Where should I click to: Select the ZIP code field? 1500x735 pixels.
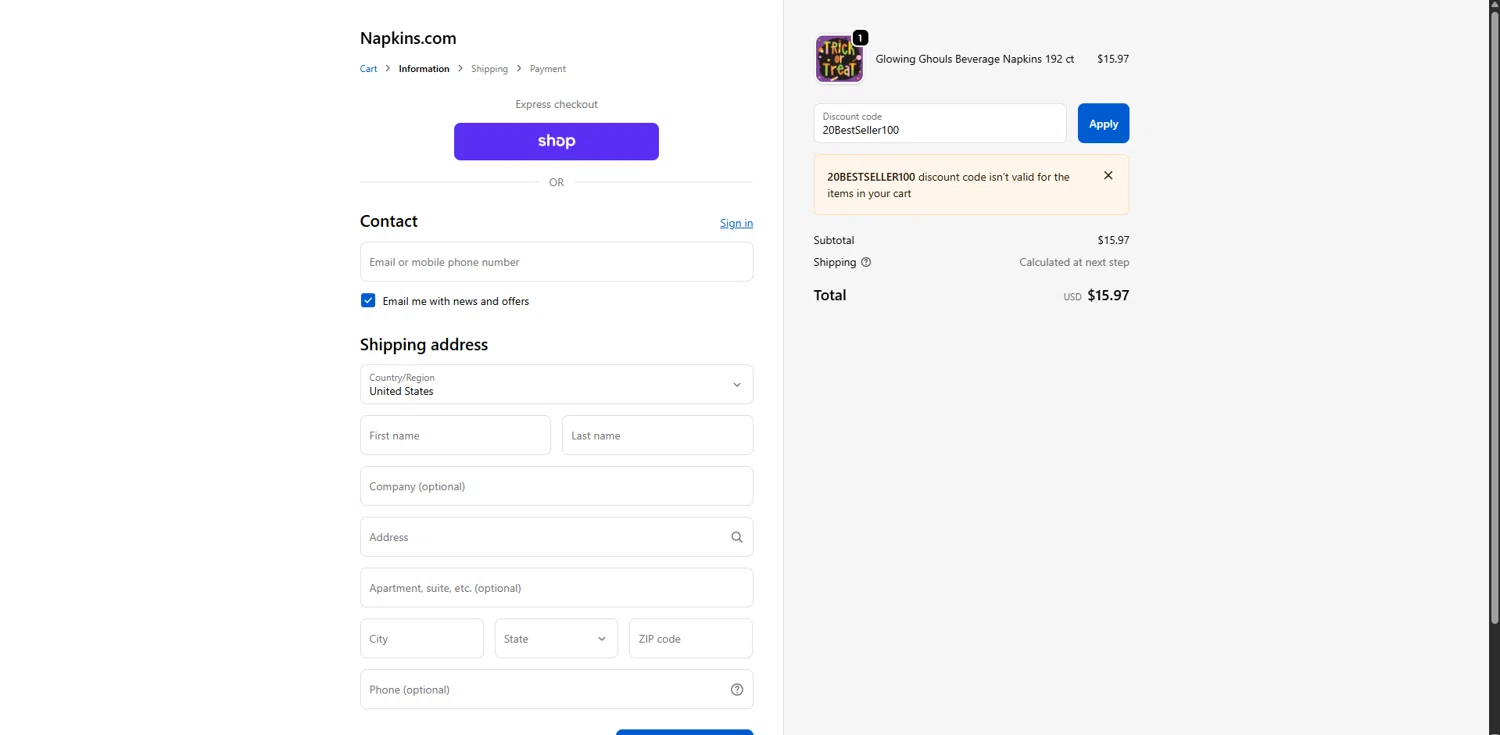tap(690, 638)
